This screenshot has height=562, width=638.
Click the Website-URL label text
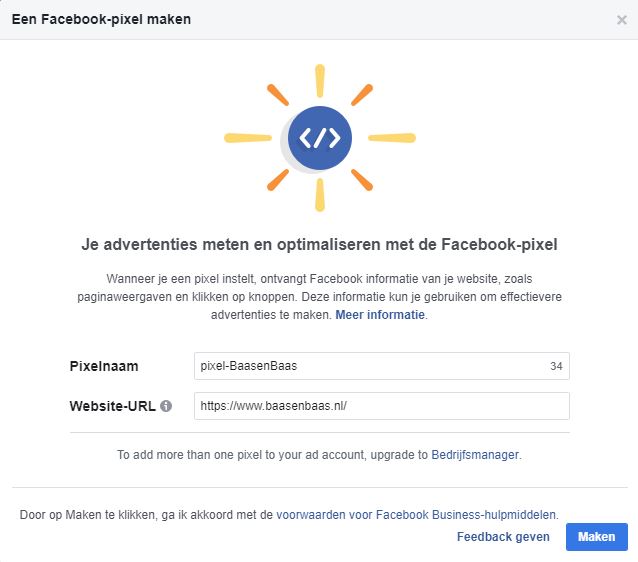[113, 406]
